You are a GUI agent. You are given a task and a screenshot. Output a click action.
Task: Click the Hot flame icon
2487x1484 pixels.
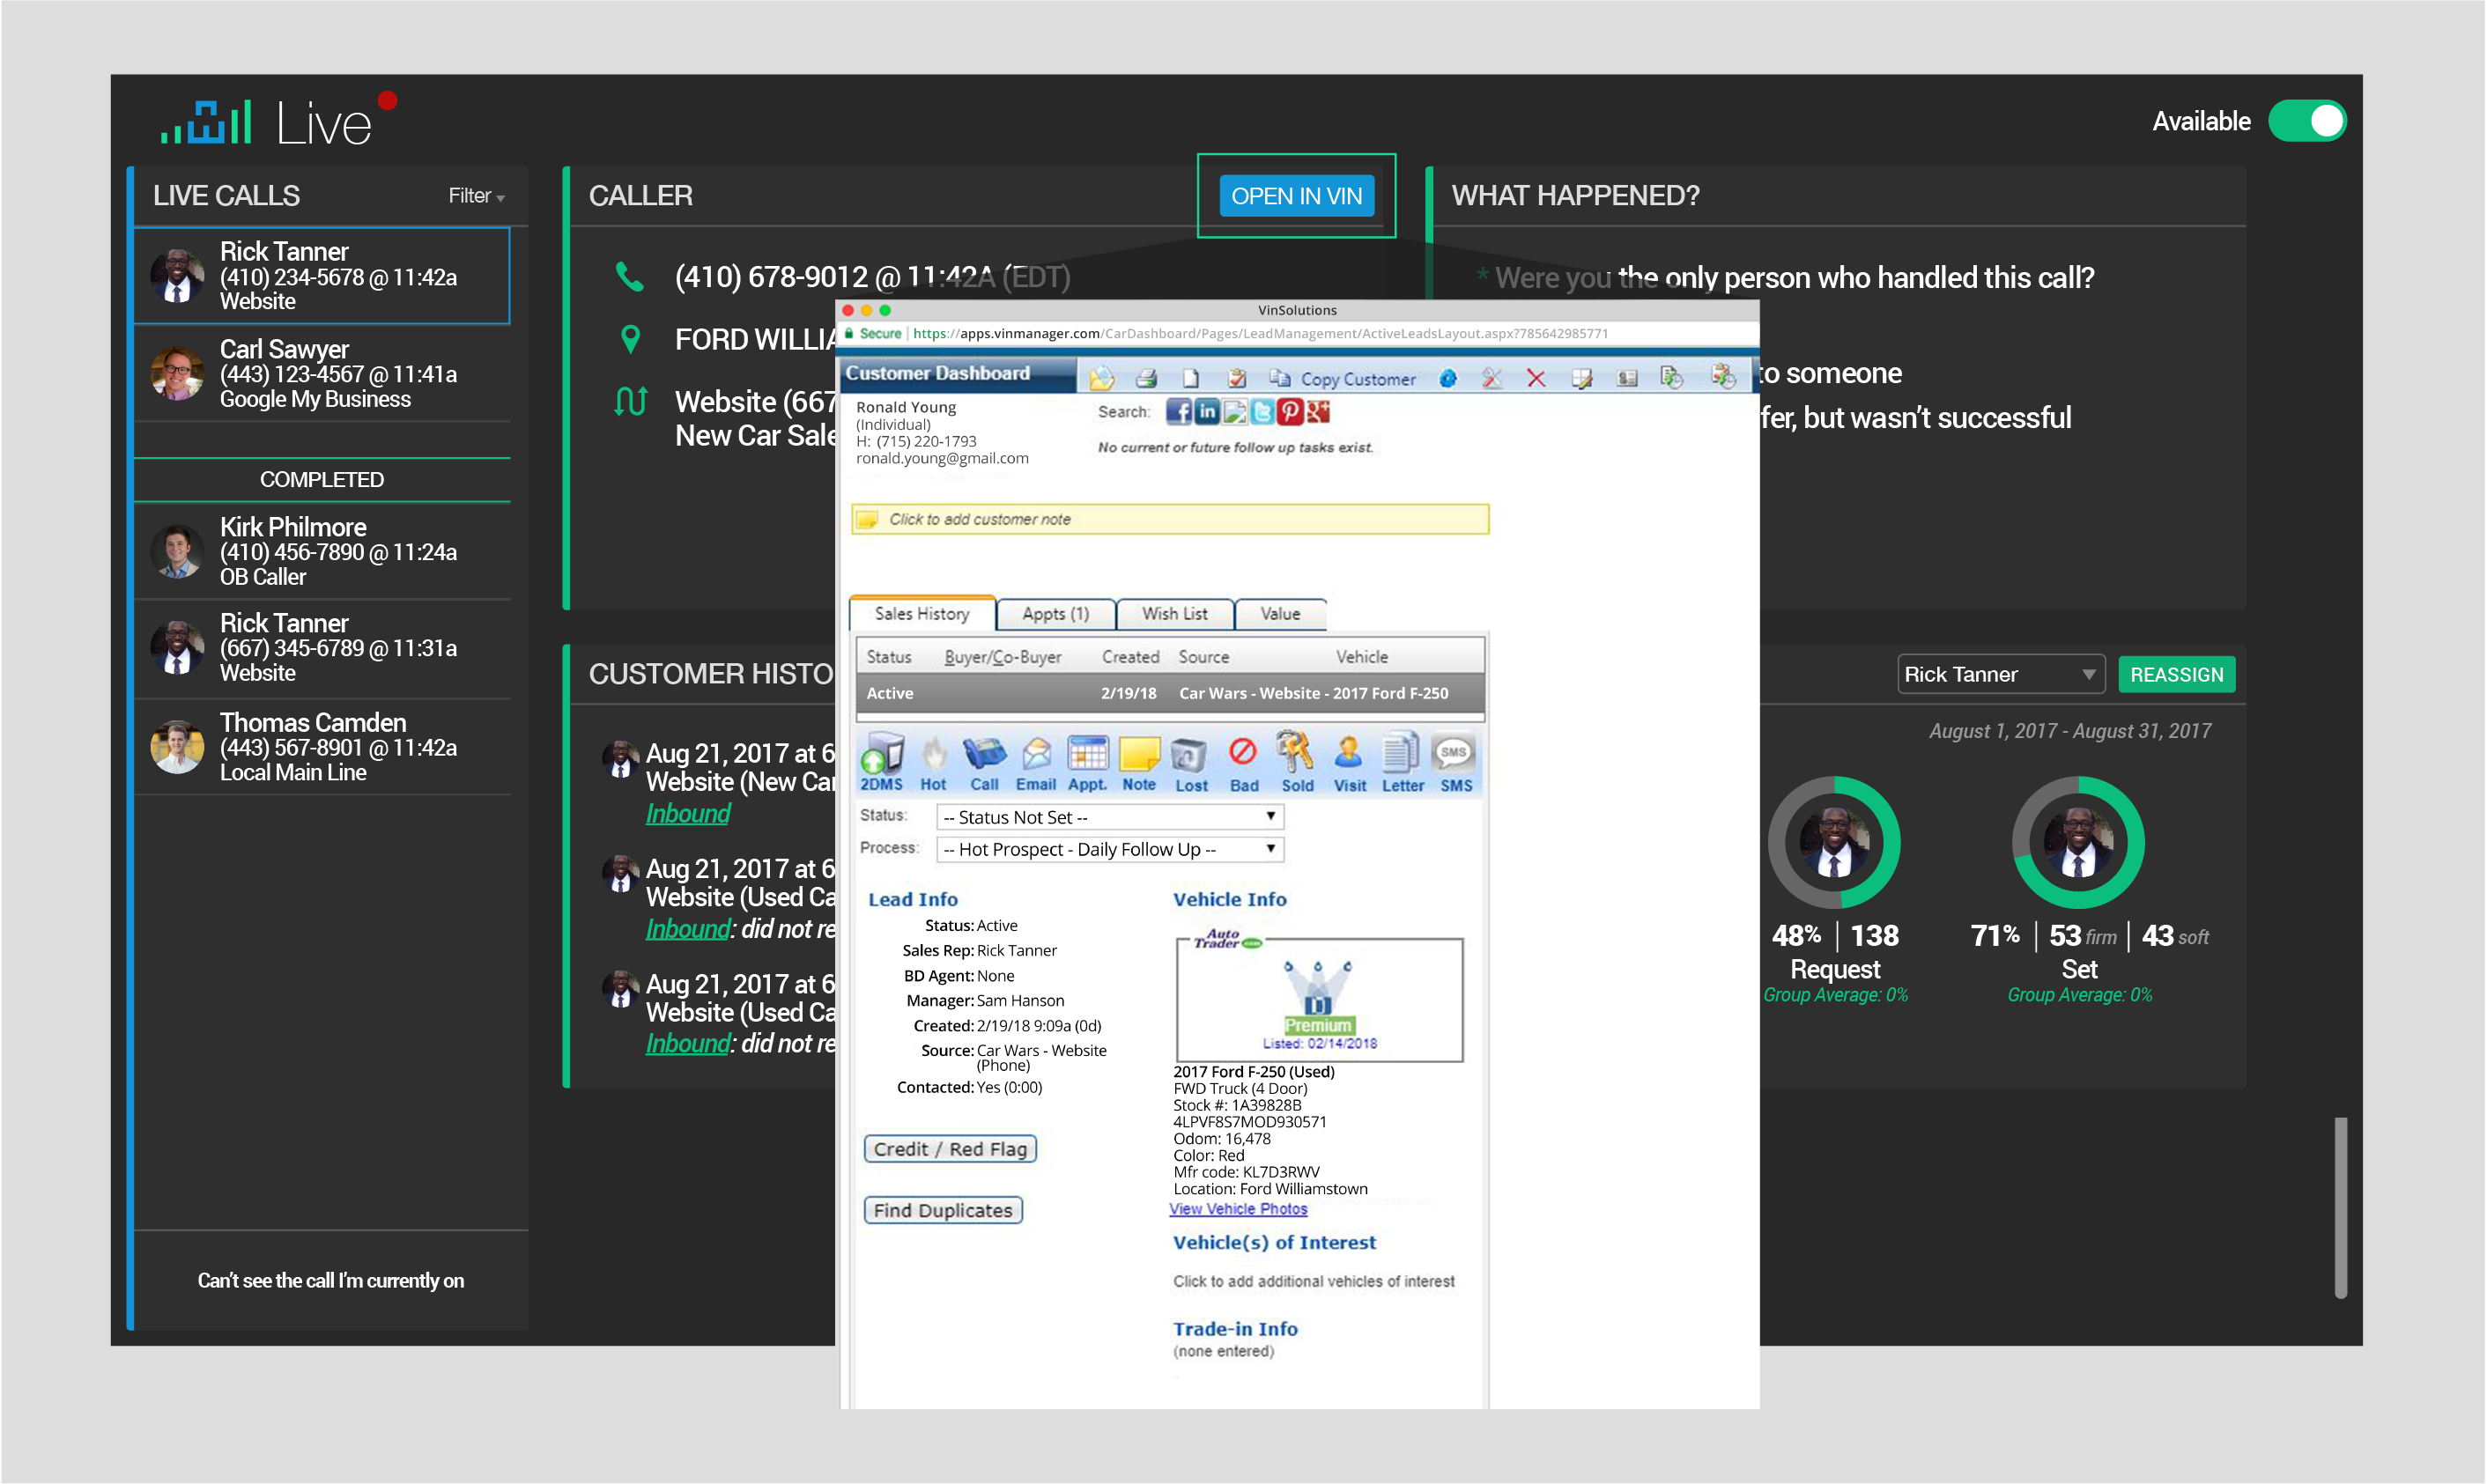(x=933, y=762)
